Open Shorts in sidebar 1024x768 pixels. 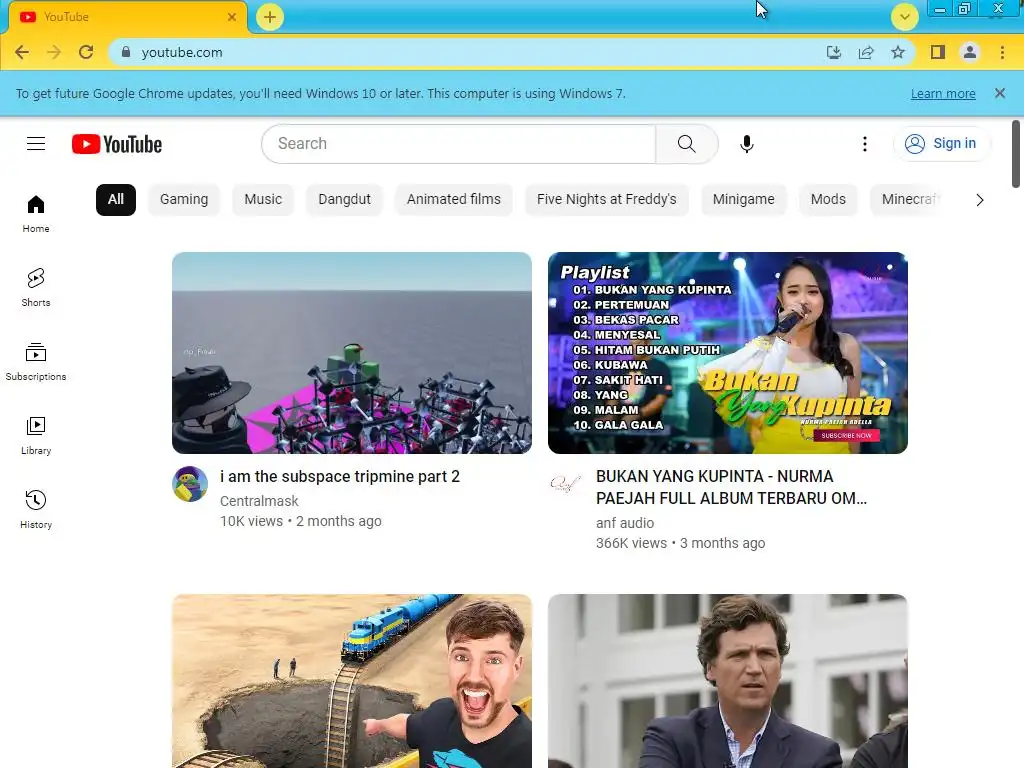[x=36, y=287]
